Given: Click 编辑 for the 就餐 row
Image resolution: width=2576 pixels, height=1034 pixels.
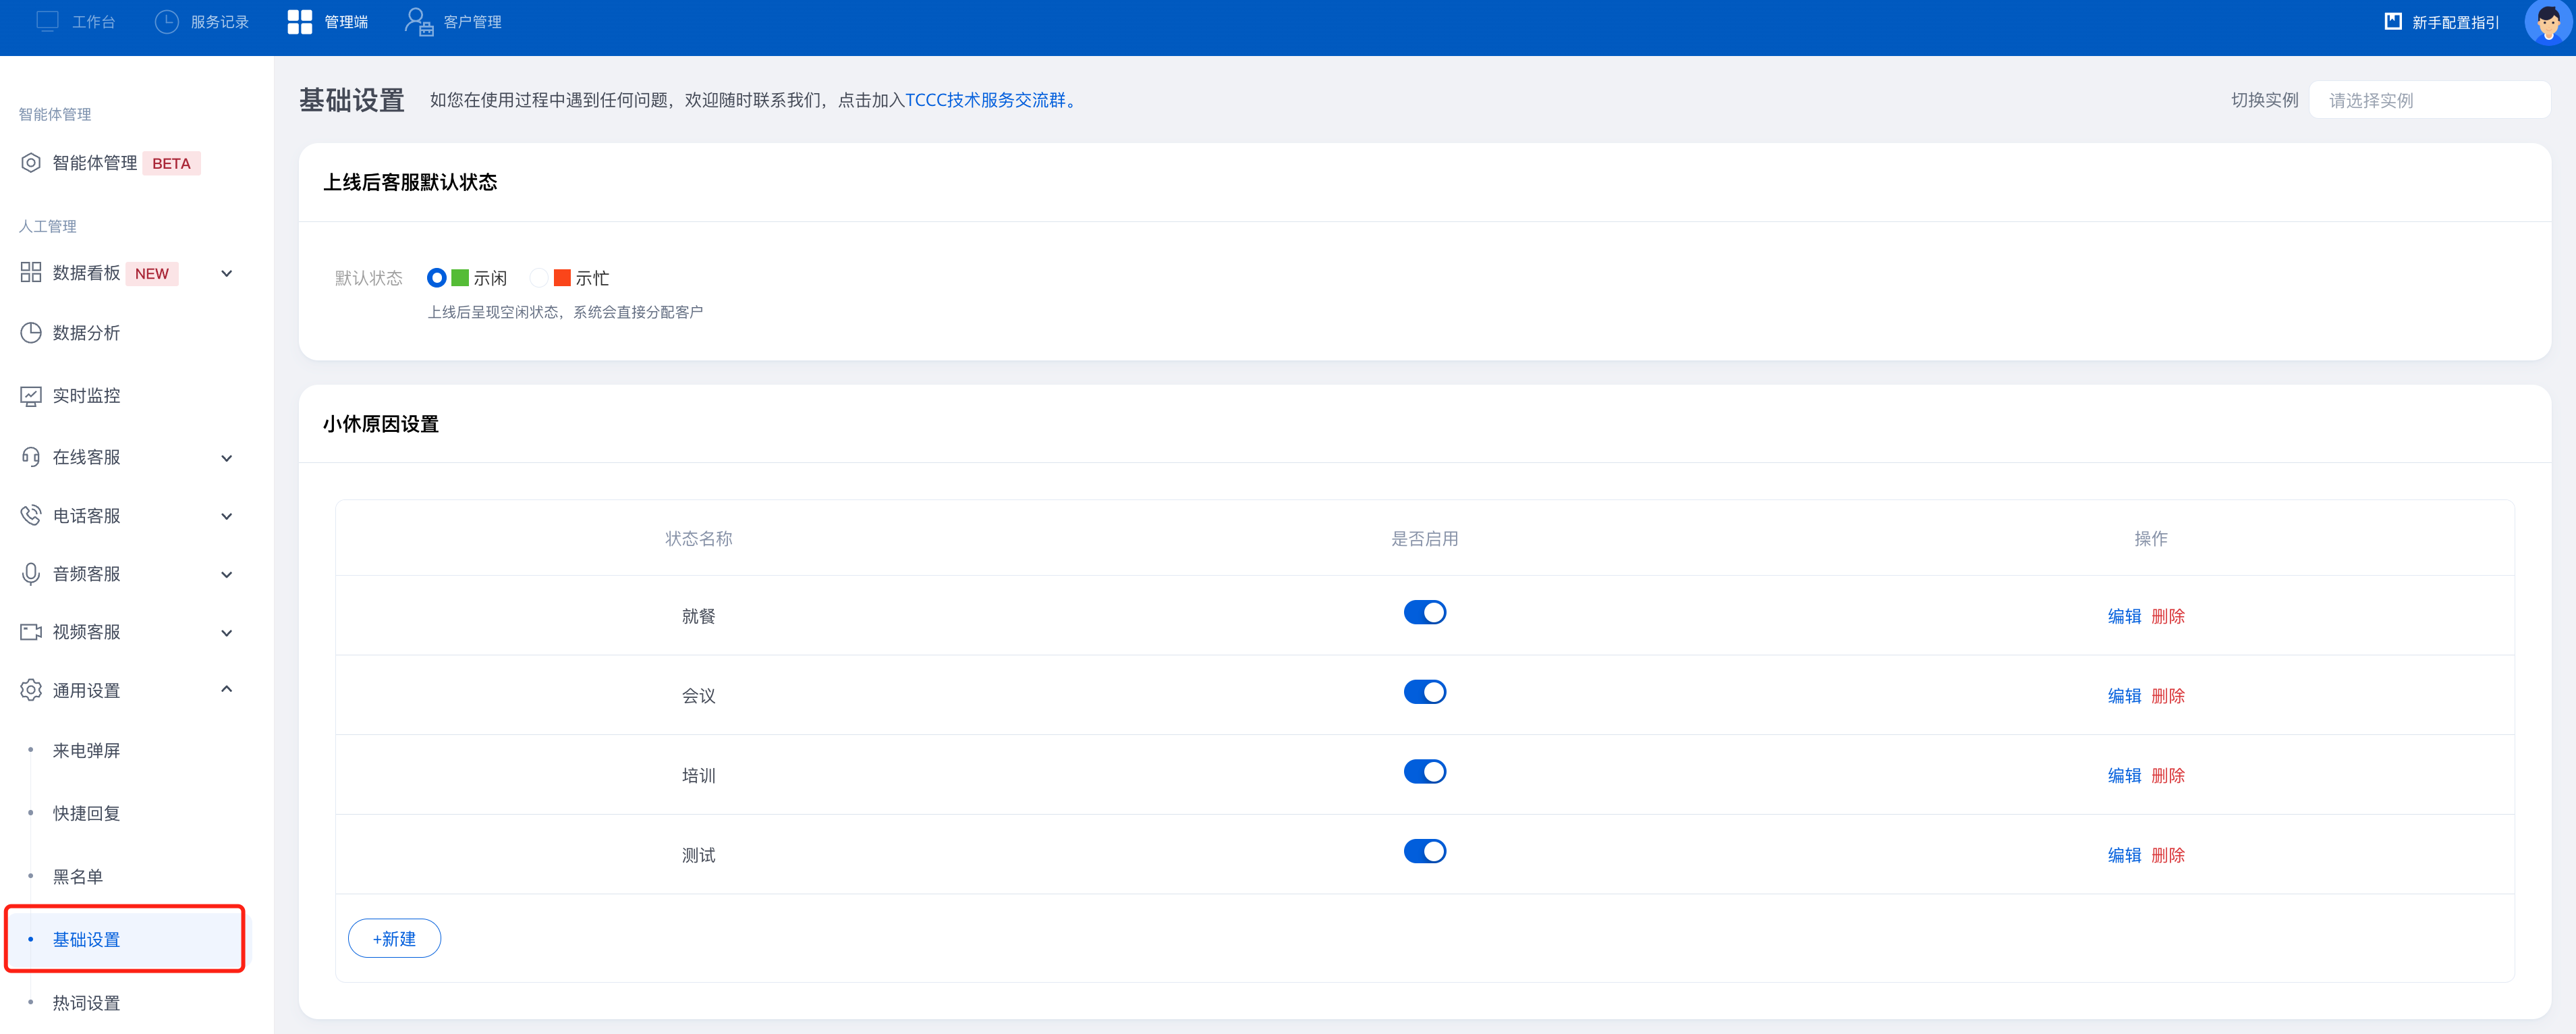Looking at the screenshot, I should pyautogui.click(x=2124, y=616).
